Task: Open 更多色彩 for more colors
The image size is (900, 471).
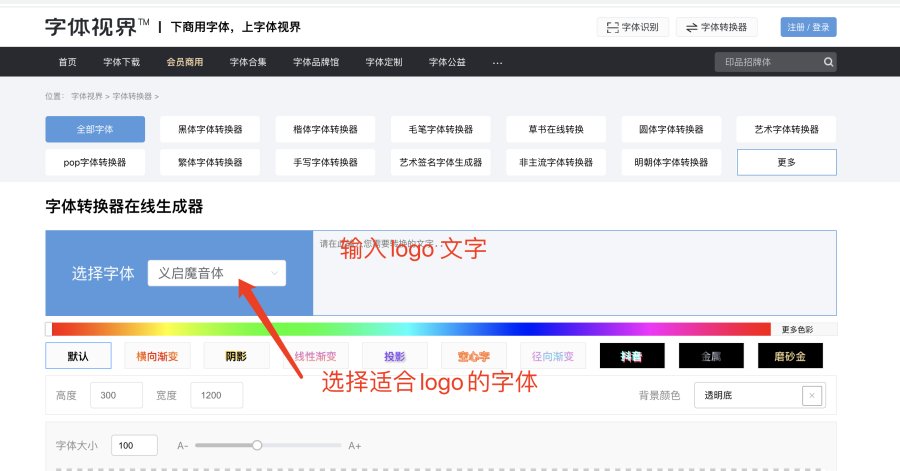Action: click(804, 329)
